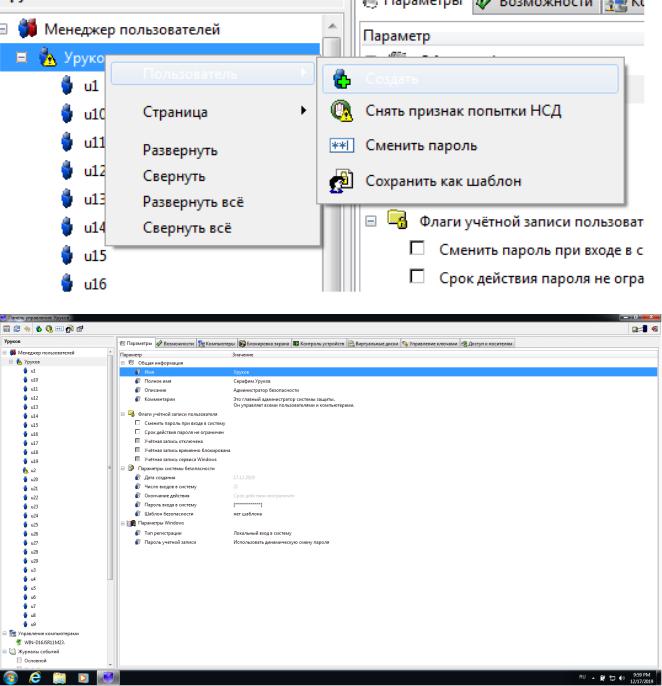The width and height of the screenshot is (662, 686).
Task: Select user u10 icon in enlarged tree
Action: pos(66,113)
